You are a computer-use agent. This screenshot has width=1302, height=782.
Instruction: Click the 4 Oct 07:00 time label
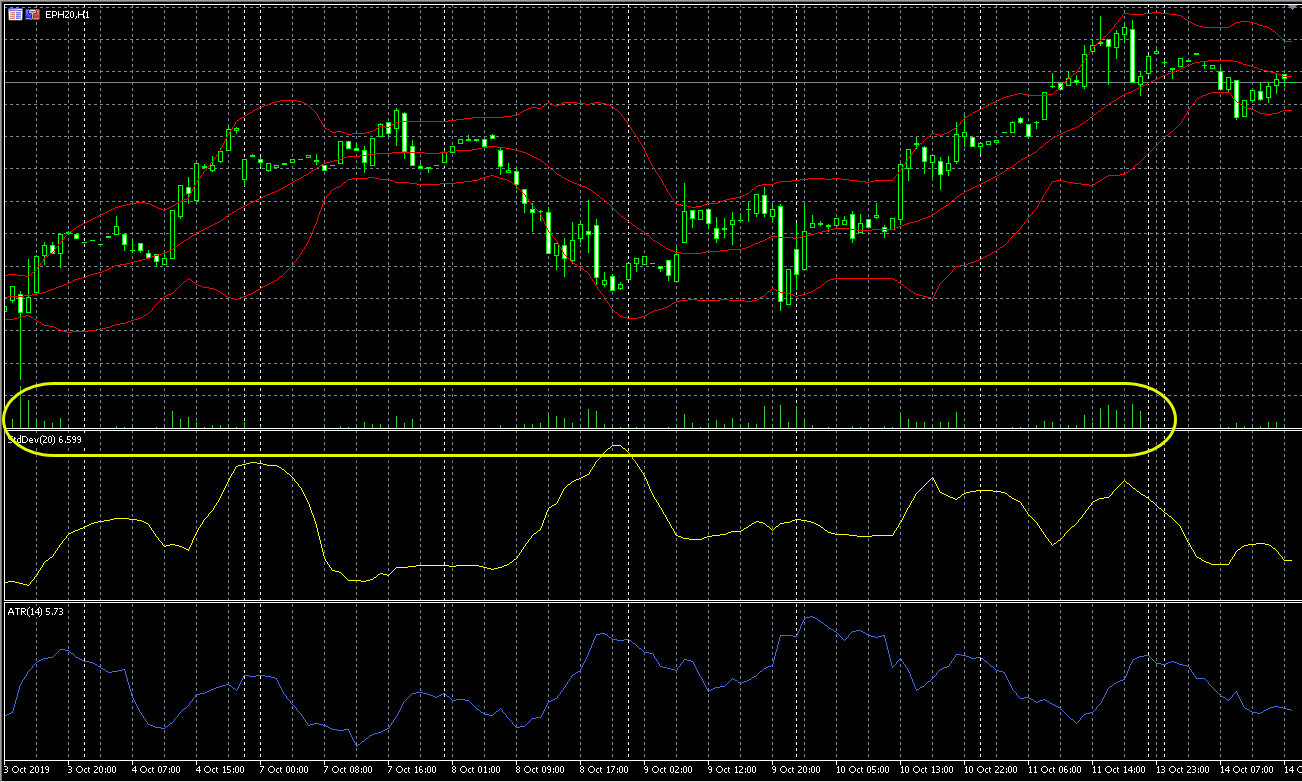[x=156, y=770]
